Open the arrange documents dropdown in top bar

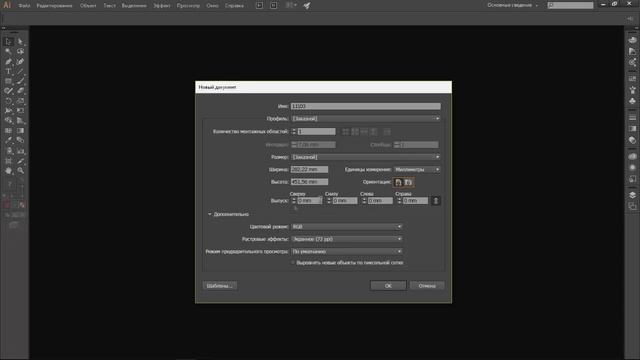coord(291,5)
